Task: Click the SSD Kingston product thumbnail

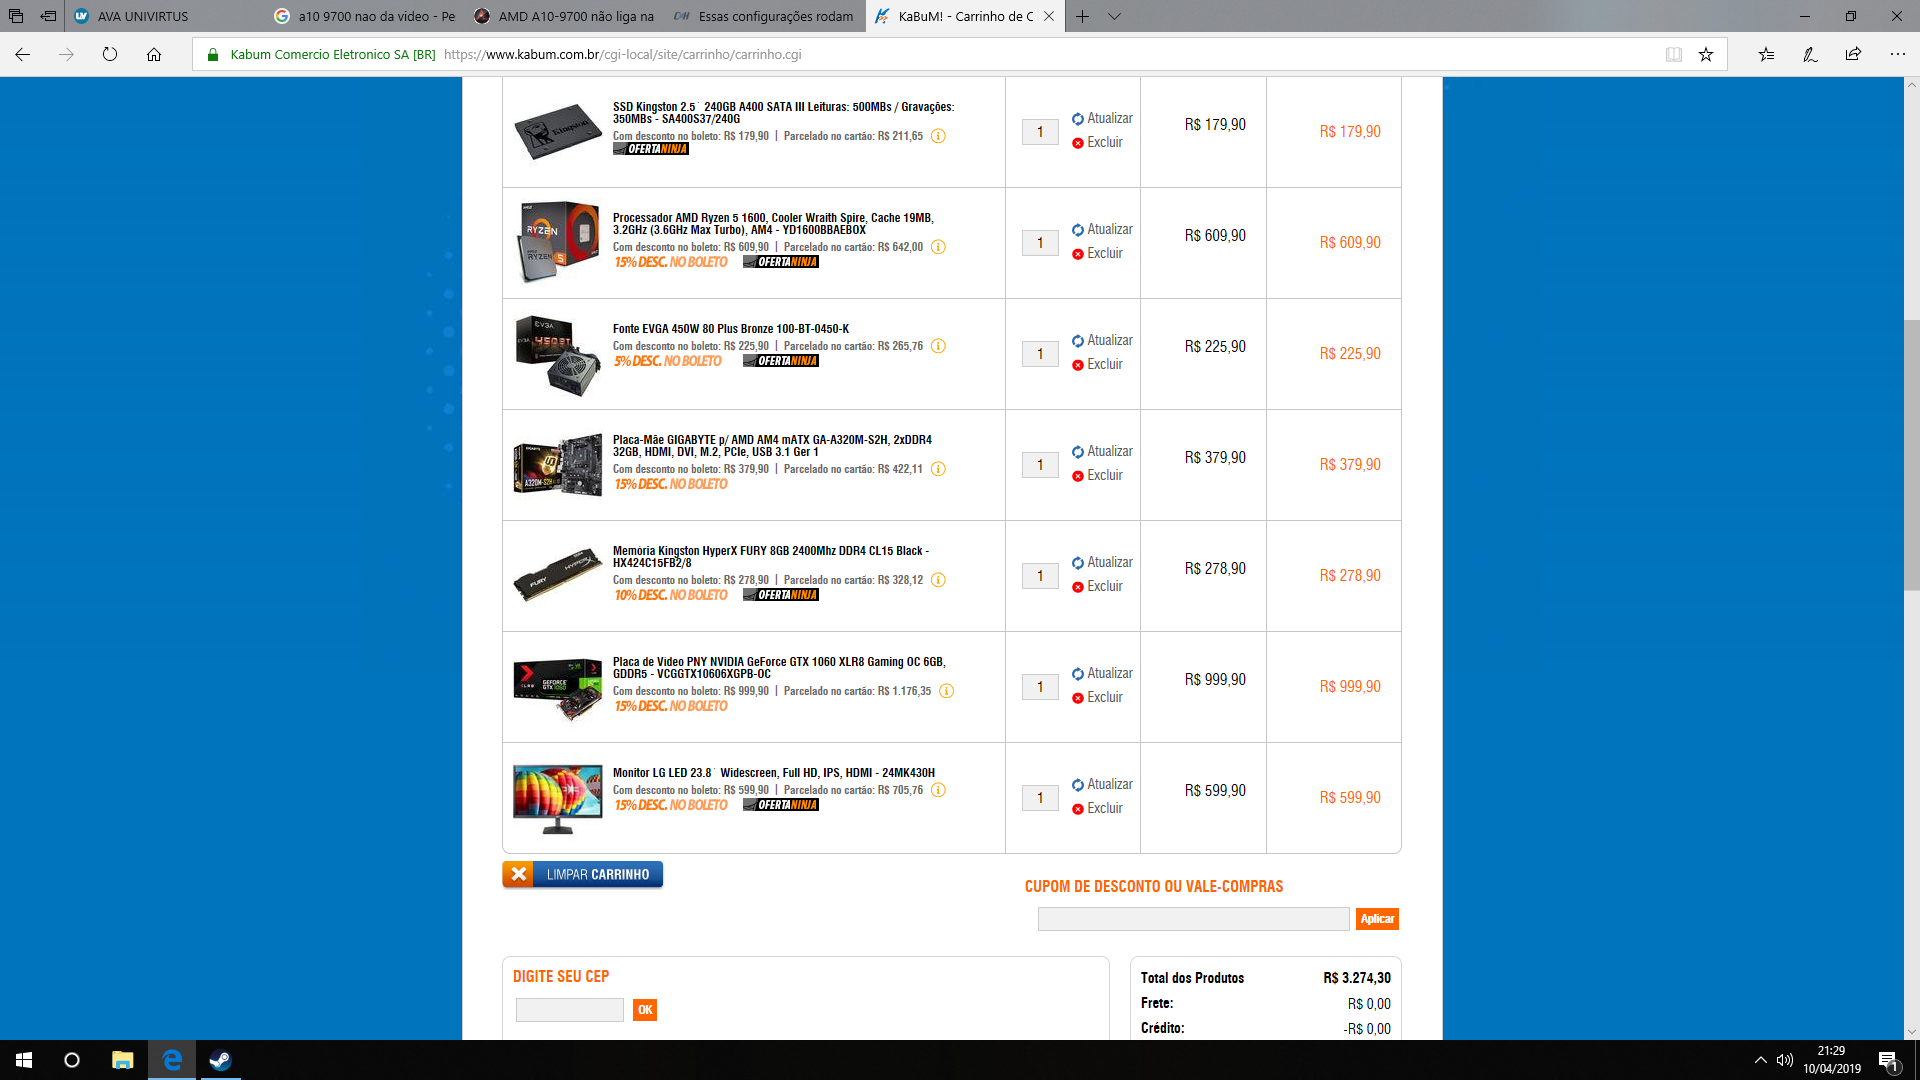Action: click(x=557, y=132)
